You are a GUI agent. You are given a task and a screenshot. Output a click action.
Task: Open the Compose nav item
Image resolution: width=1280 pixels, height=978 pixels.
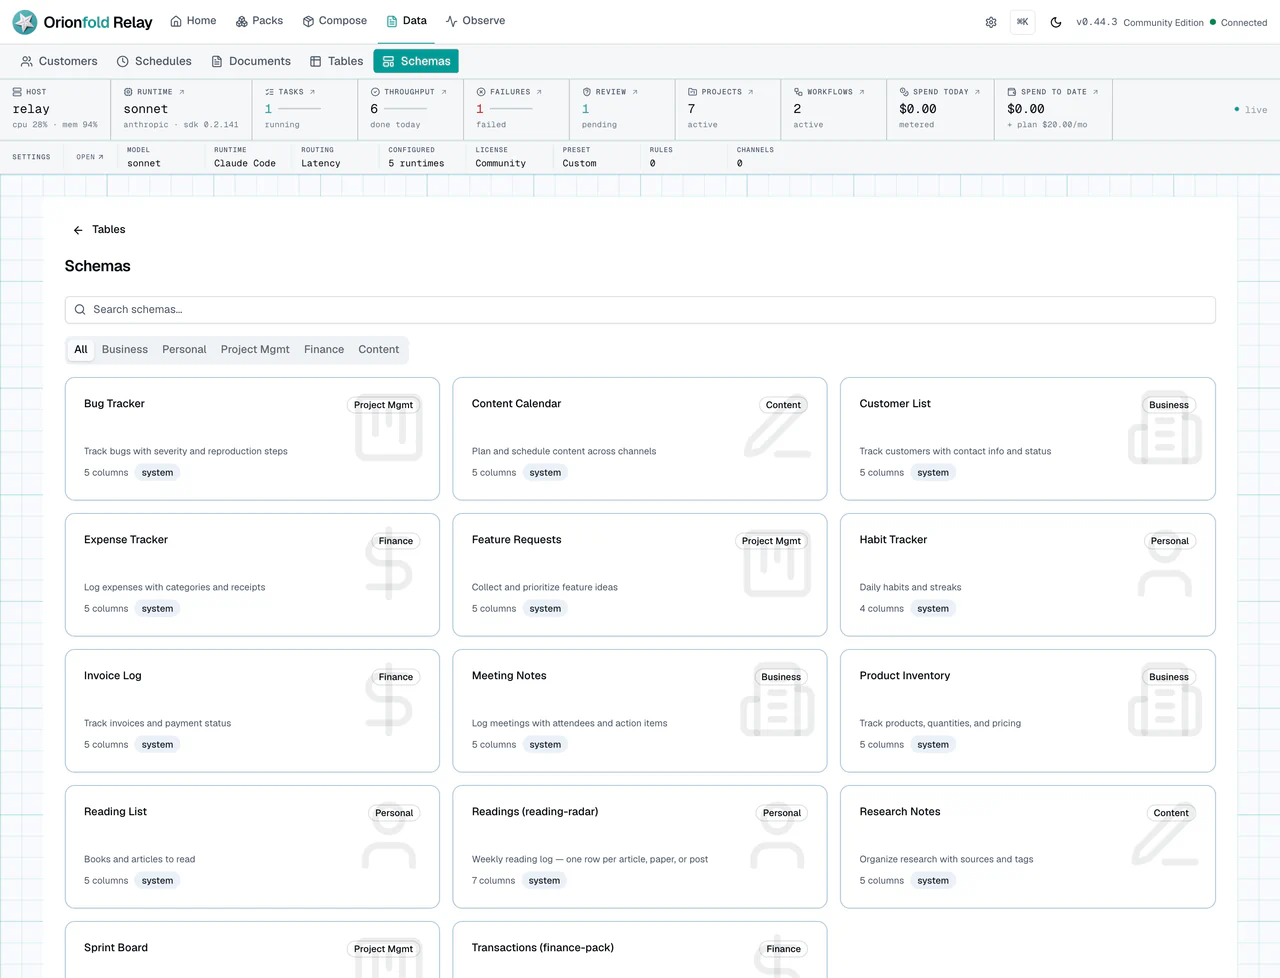pos(335,21)
